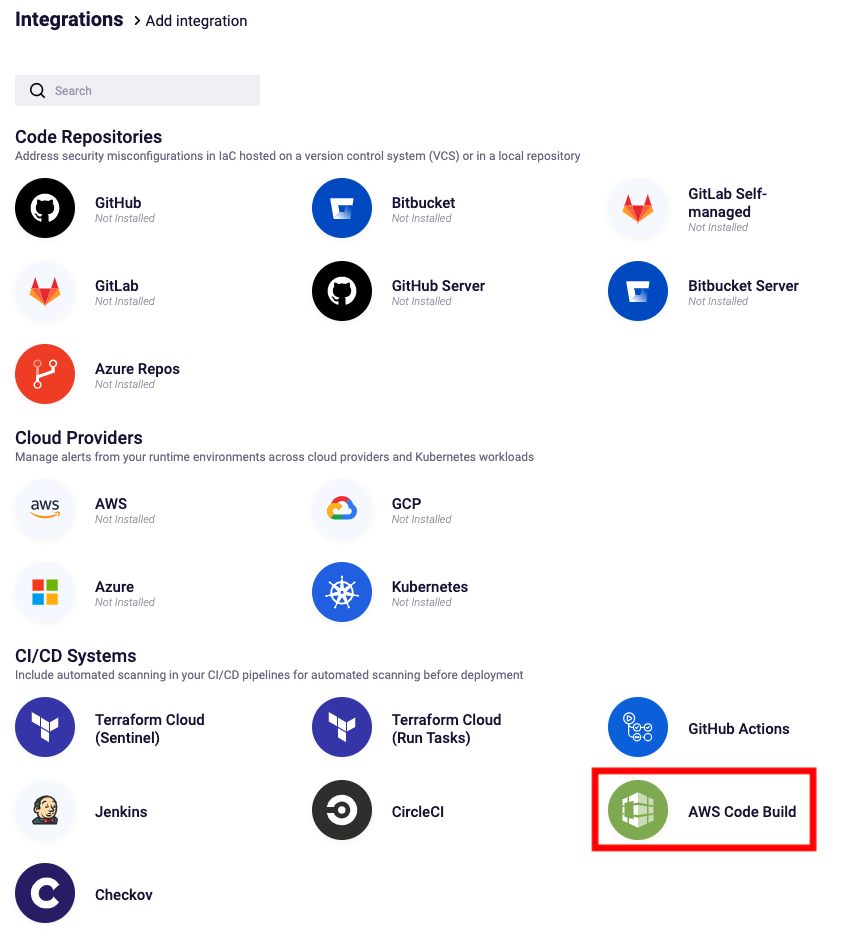Open the CircleCI logo icon
Viewport: 844px width, 938px height.
pos(342,810)
